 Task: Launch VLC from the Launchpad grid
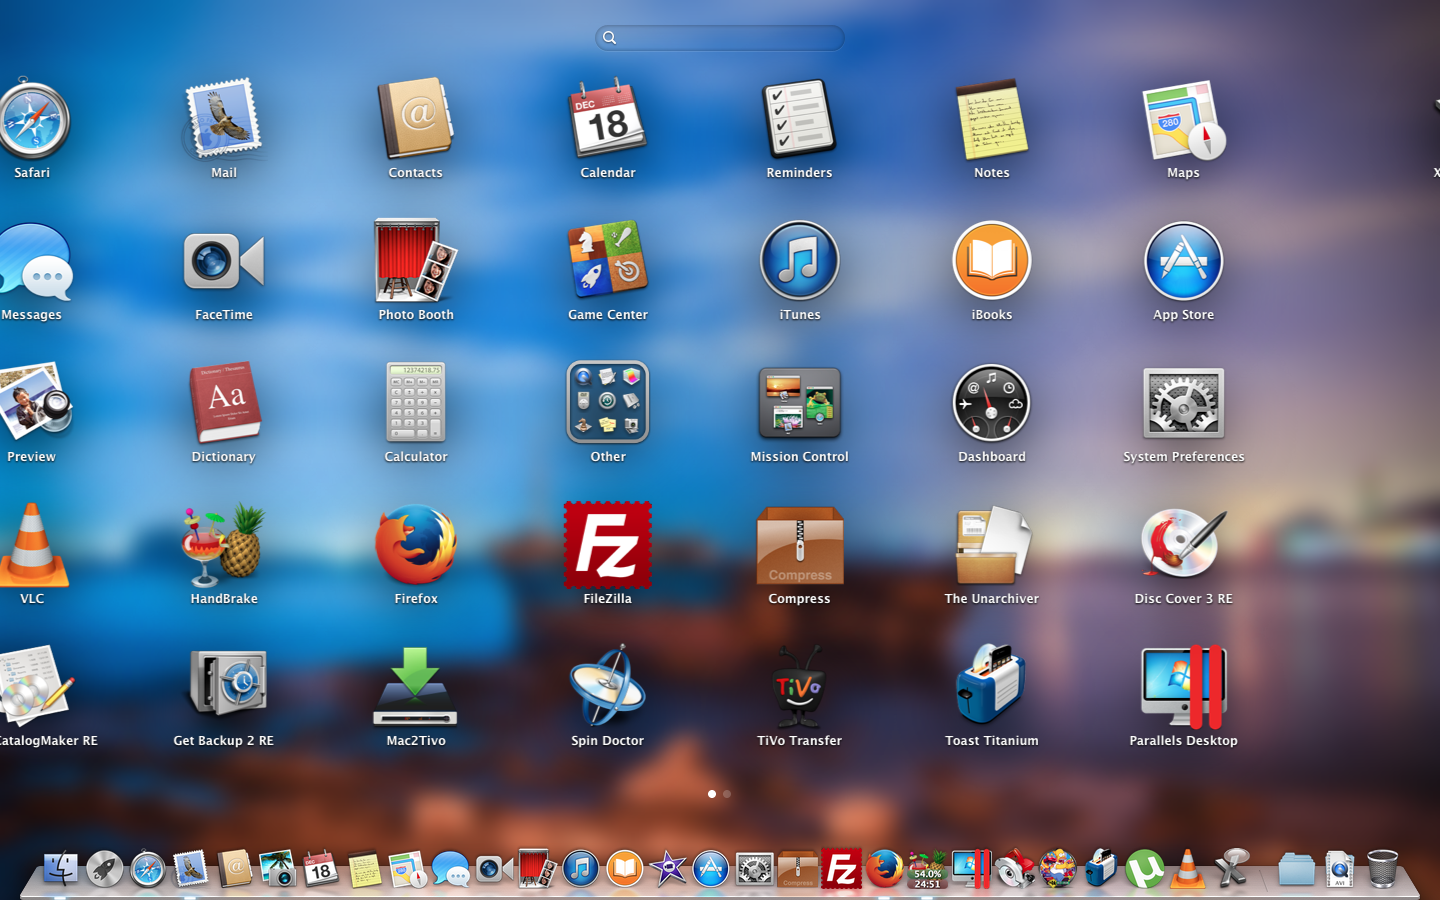(32, 545)
